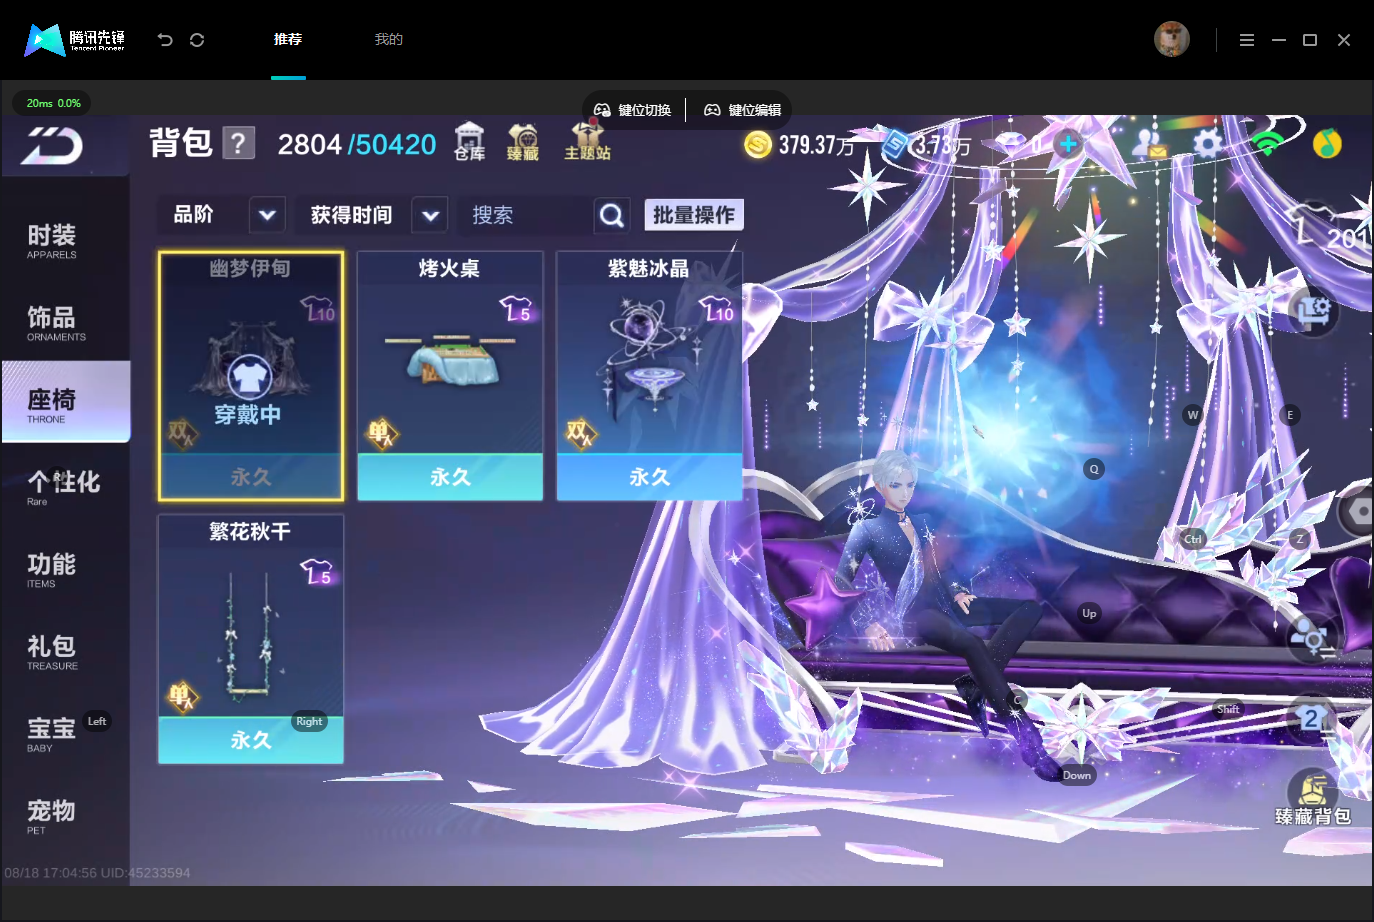Switch to the 我的 tab
The height and width of the screenshot is (922, 1374).
click(x=388, y=39)
